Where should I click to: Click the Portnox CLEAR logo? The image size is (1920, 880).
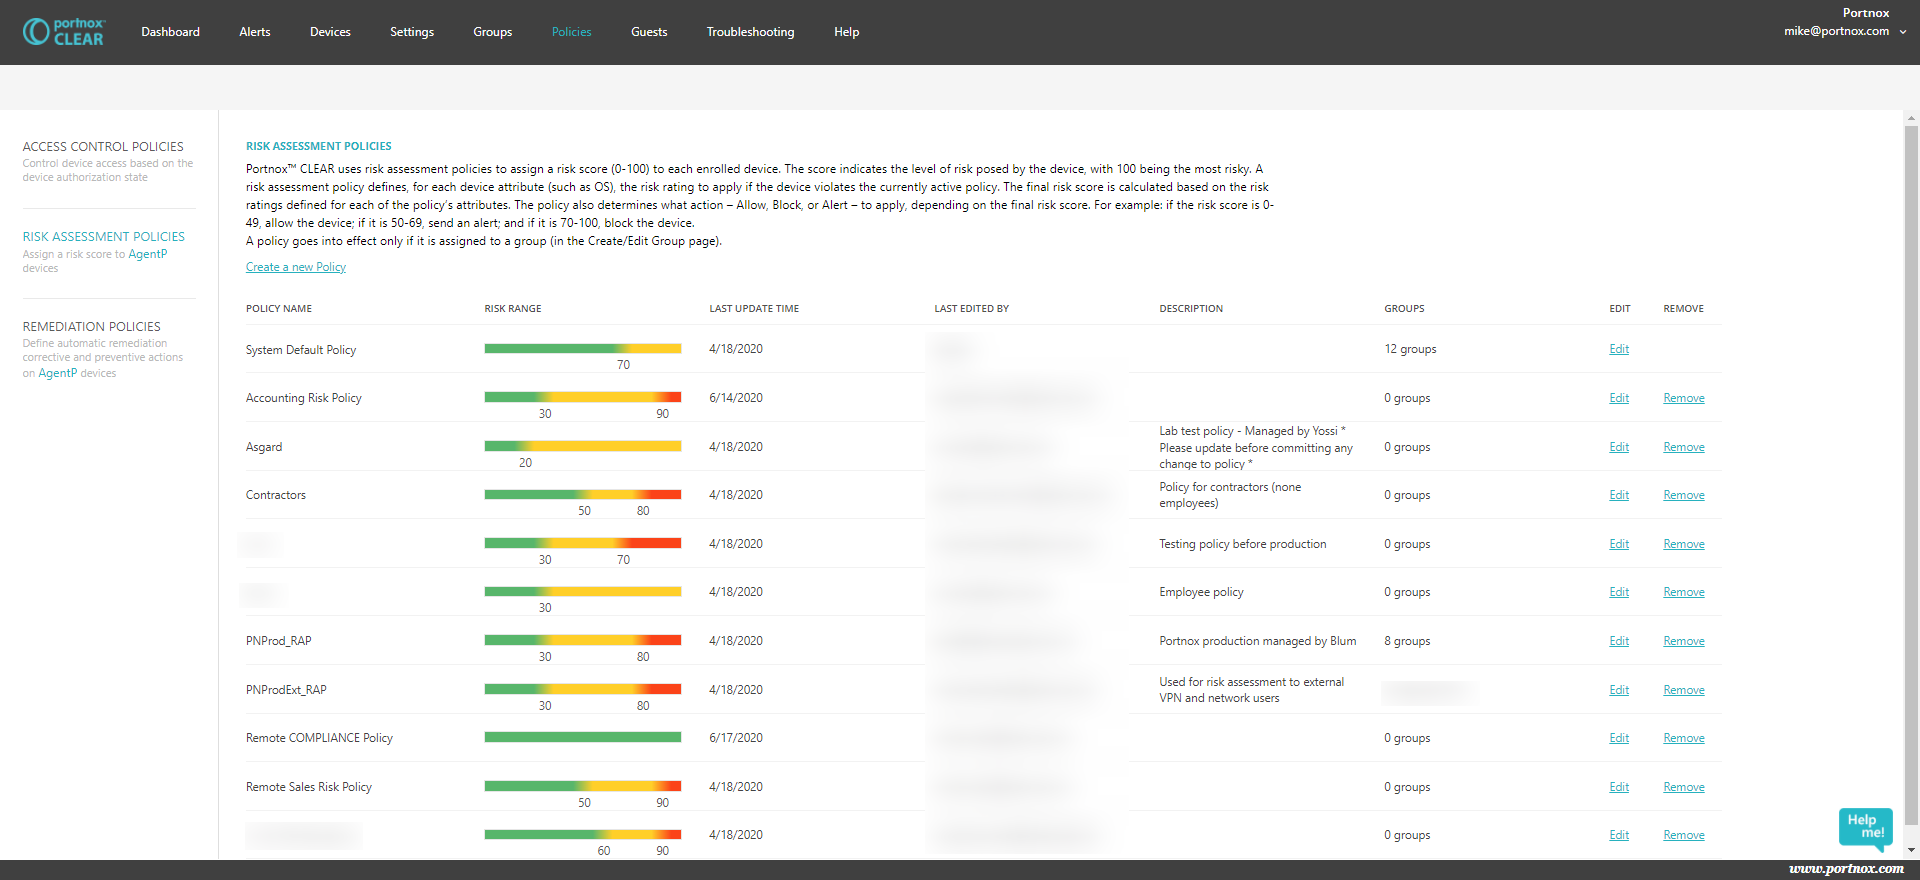click(x=64, y=32)
